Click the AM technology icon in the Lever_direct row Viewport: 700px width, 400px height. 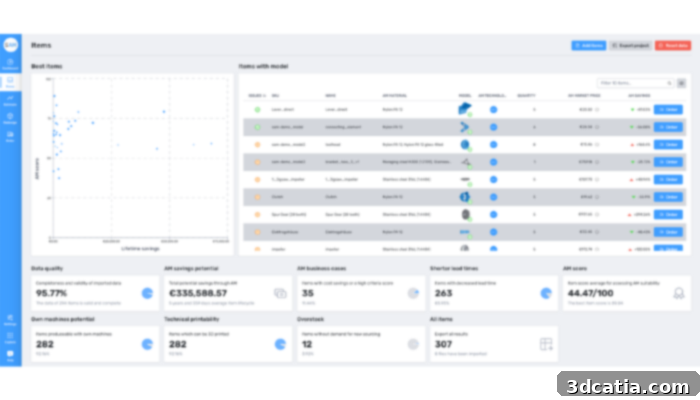click(x=493, y=109)
